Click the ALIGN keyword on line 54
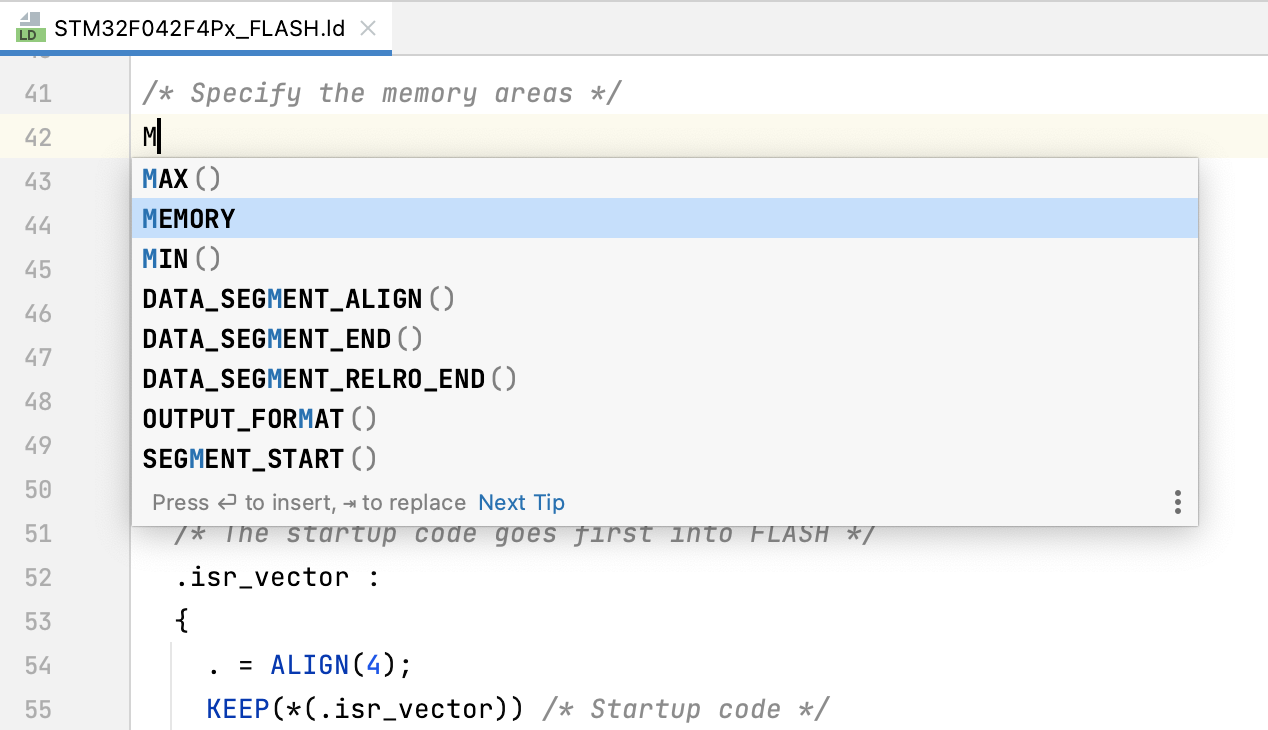Screen dimensions: 1268x730 tap(309, 664)
